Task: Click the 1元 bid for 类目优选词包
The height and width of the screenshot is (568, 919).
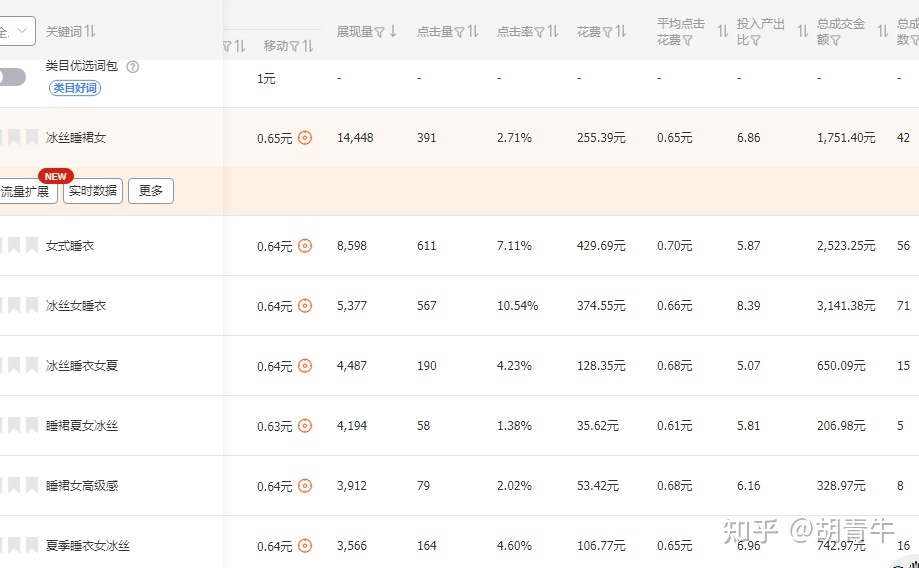Action: click(266, 79)
